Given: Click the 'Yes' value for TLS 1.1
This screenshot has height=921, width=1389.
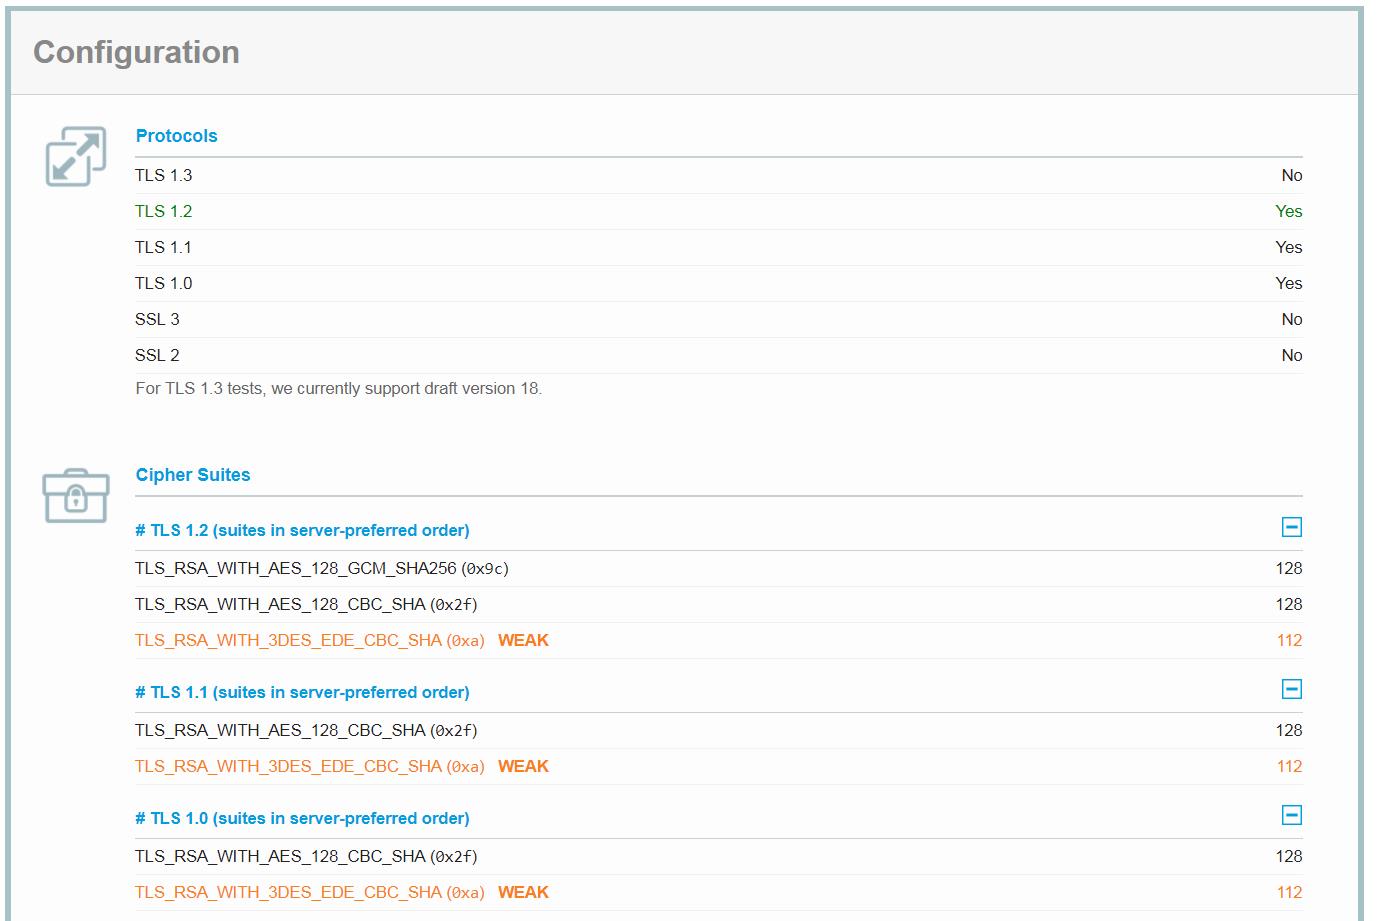Looking at the screenshot, I should 1289,247.
